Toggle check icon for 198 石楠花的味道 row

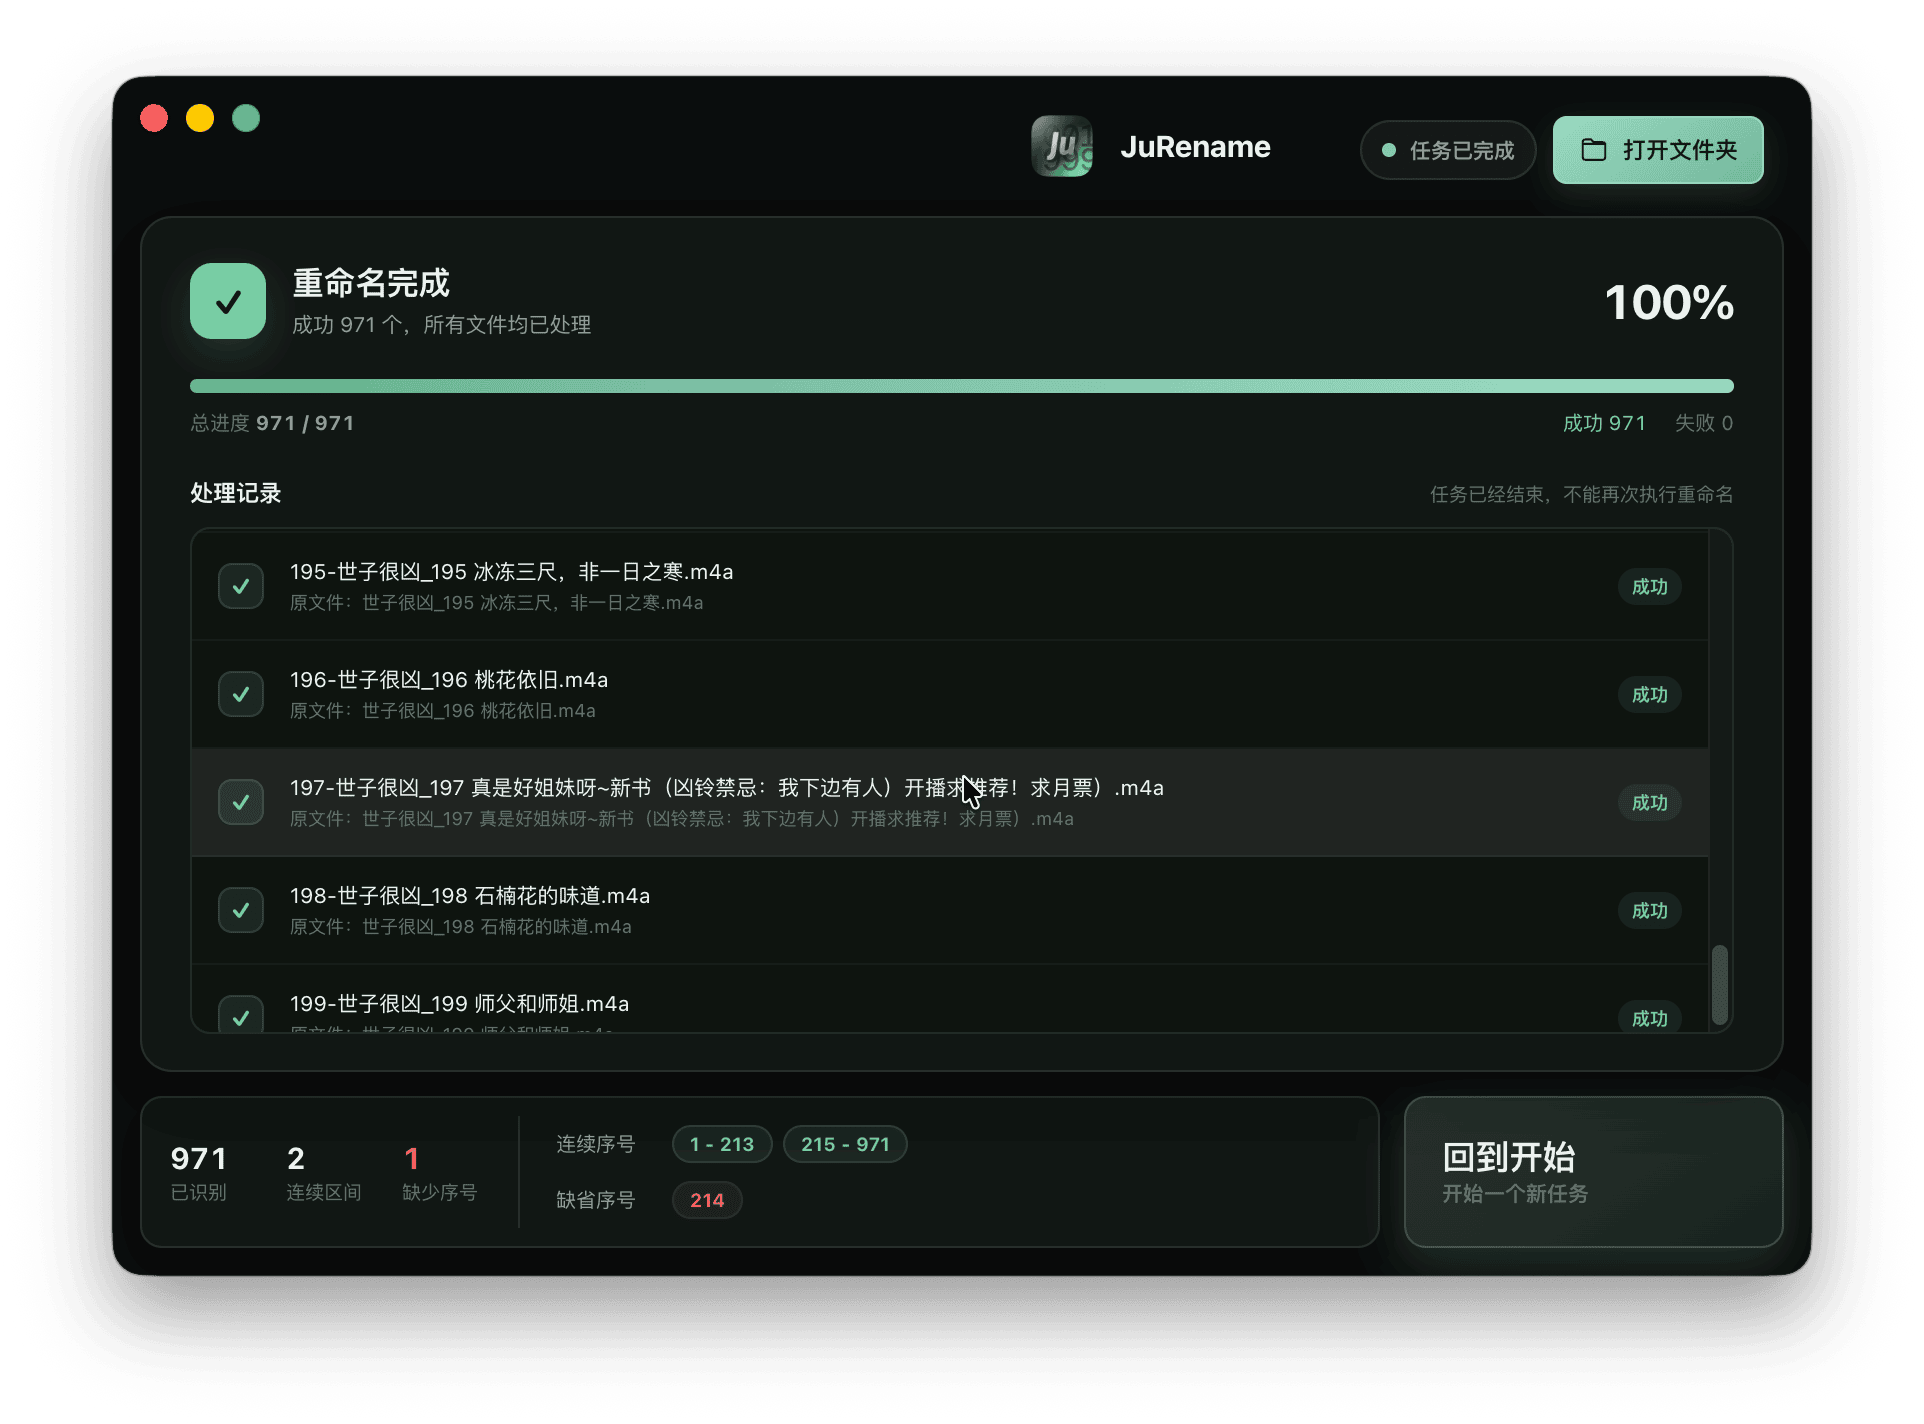[x=241, y=911]
